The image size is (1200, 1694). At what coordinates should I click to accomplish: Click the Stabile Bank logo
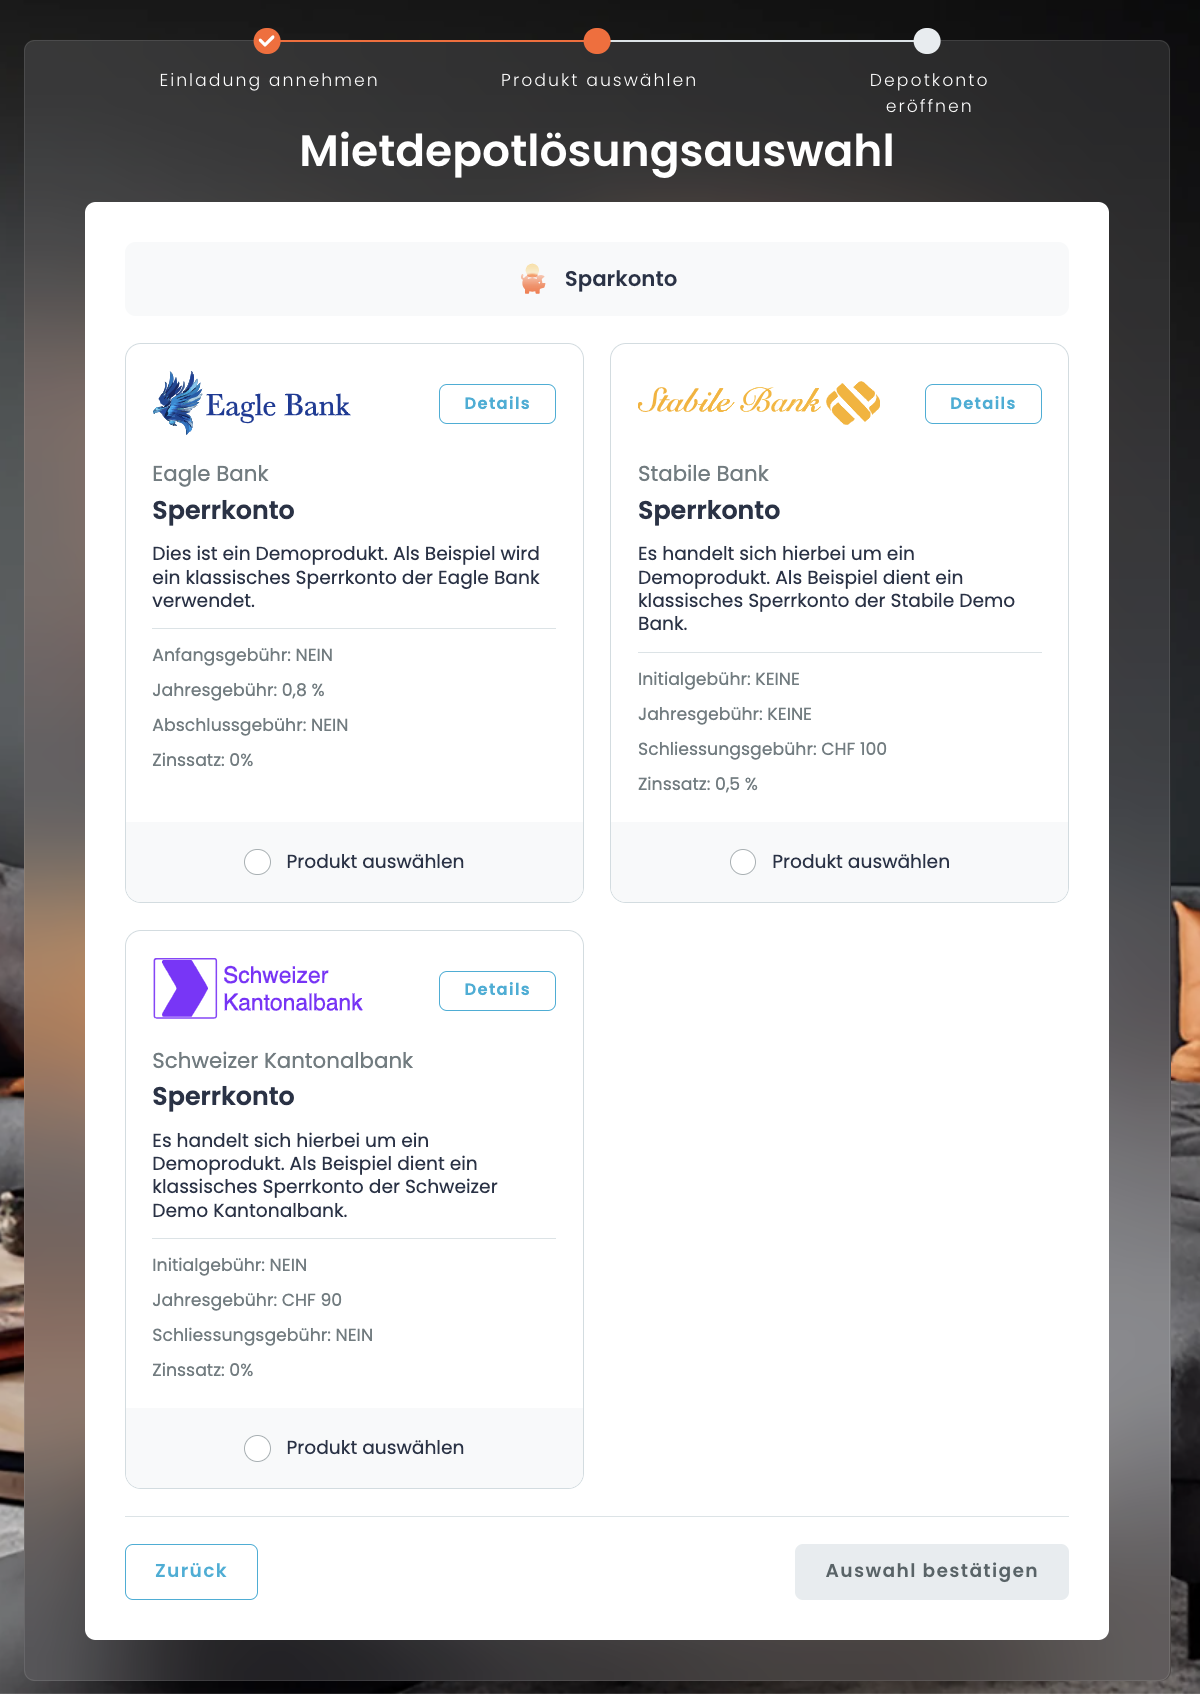point(759,403)
